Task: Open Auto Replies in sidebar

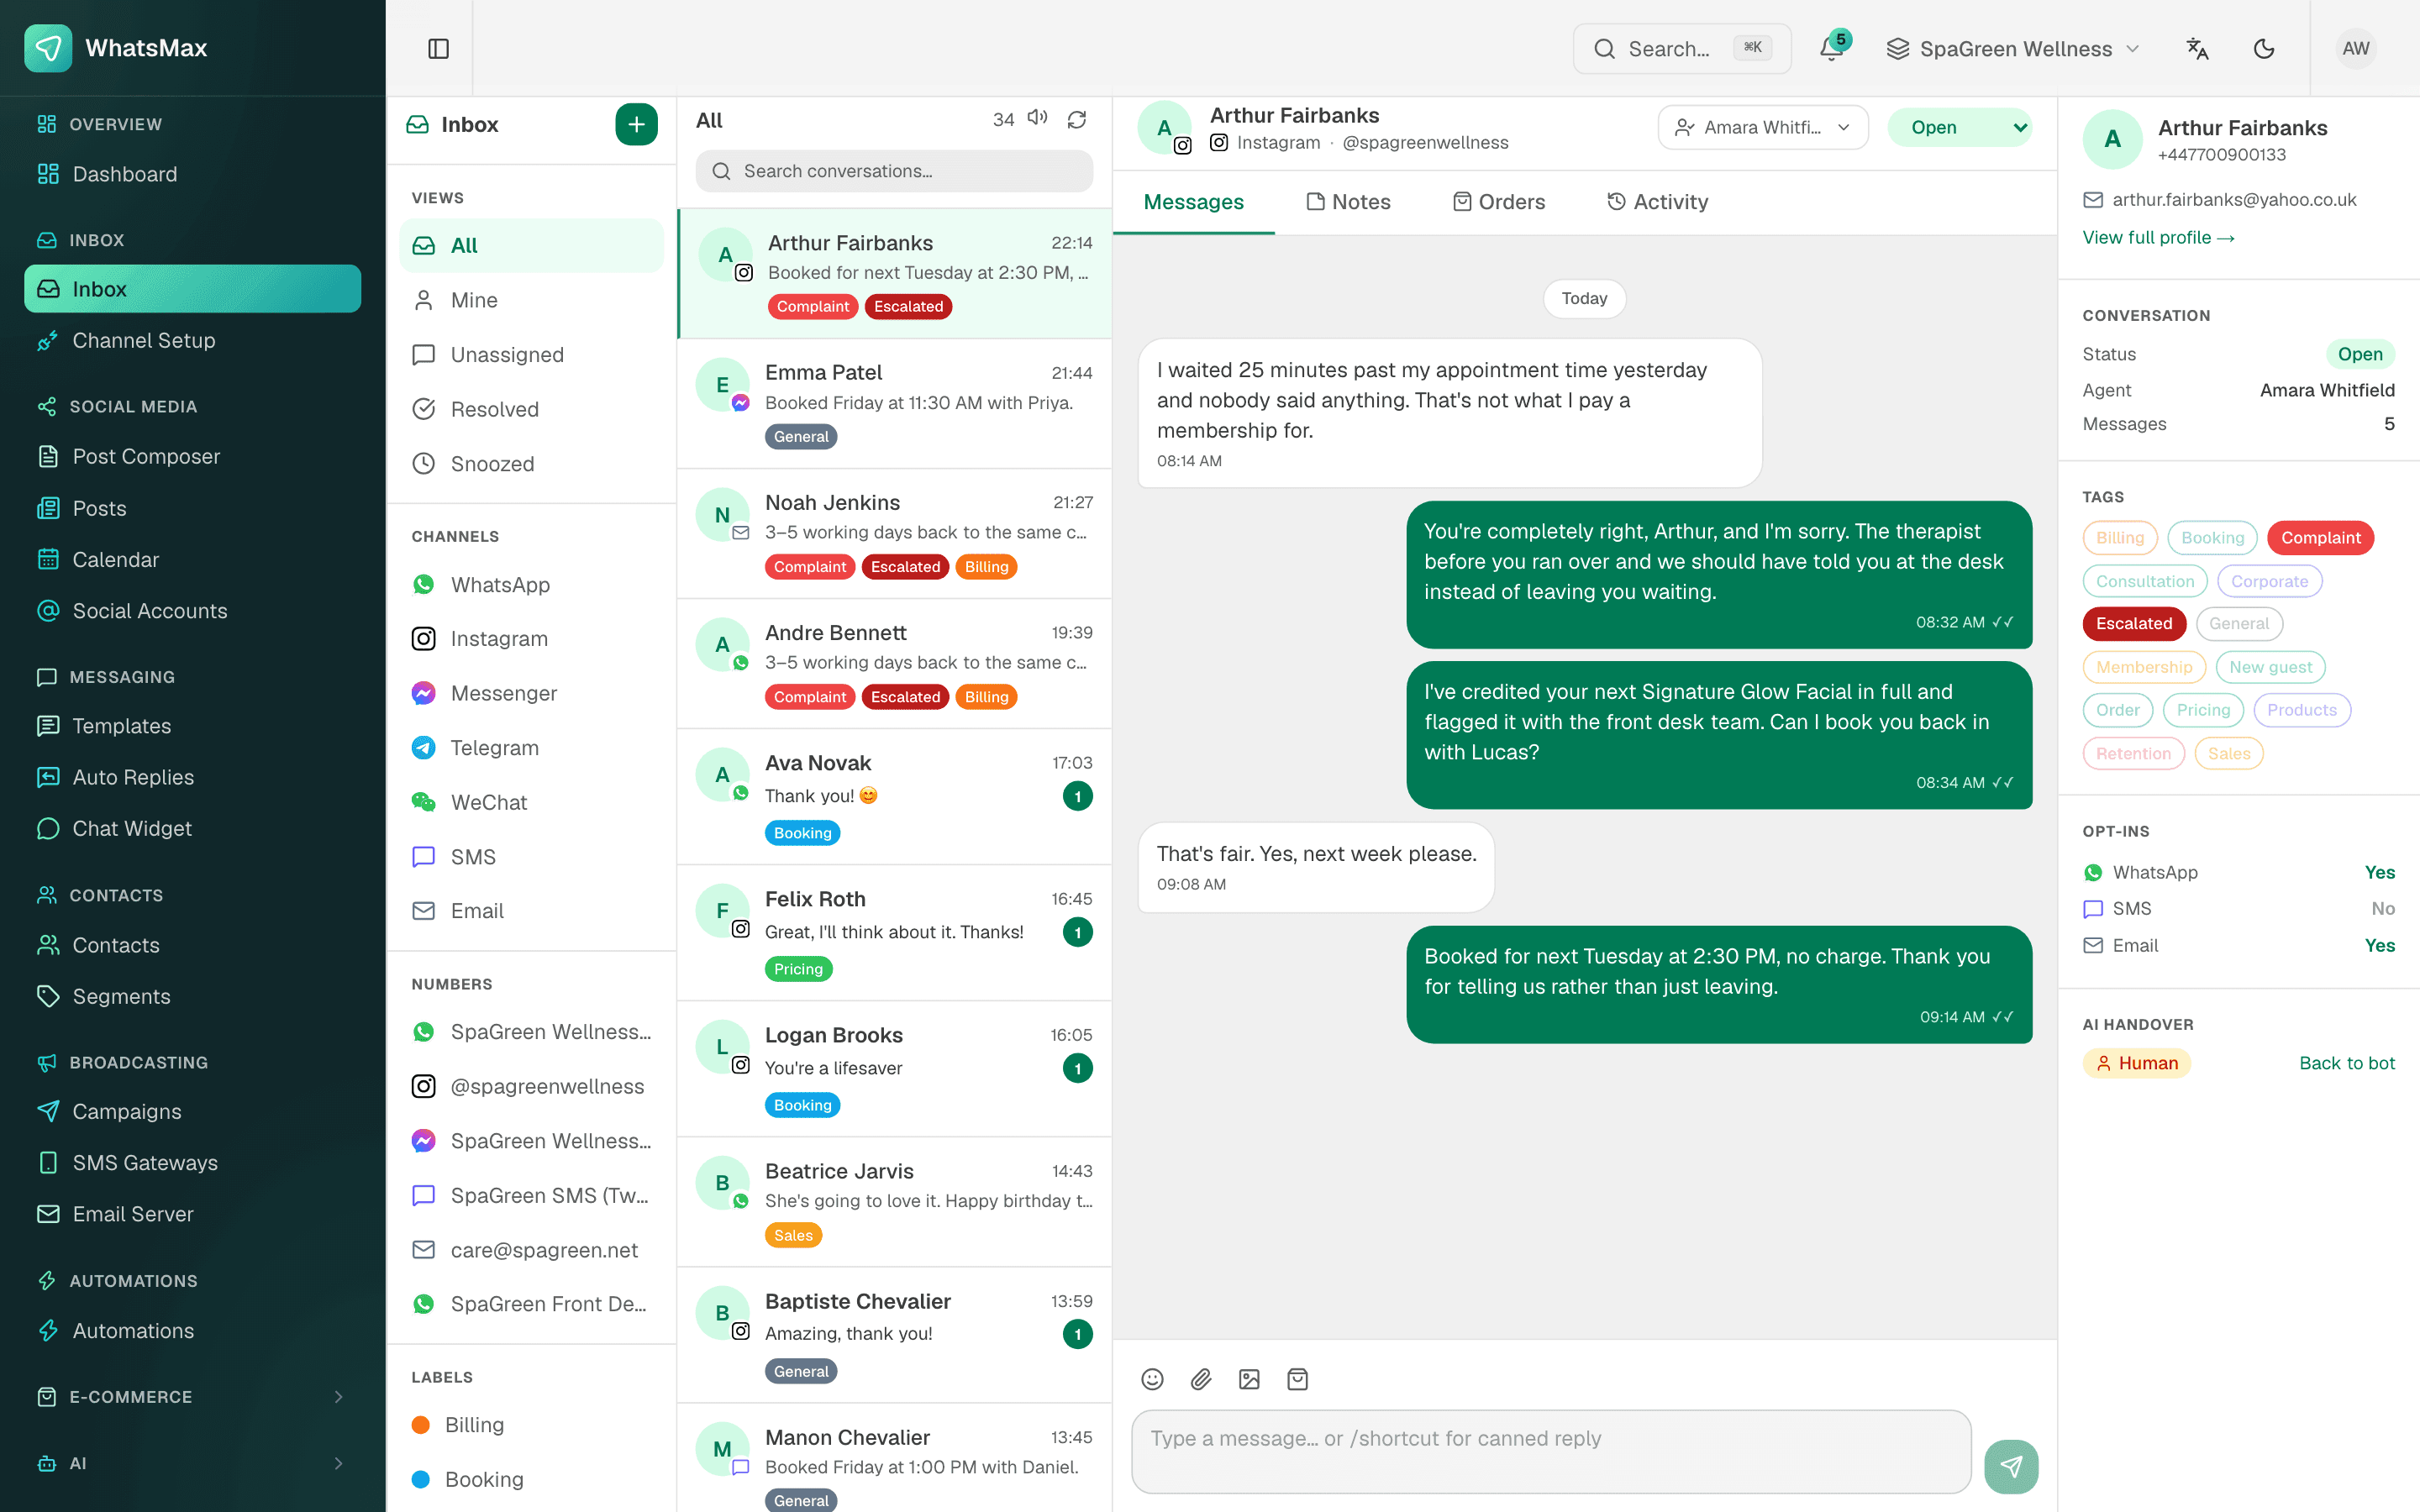Action: pyautogui.click(x=192, y=777)
